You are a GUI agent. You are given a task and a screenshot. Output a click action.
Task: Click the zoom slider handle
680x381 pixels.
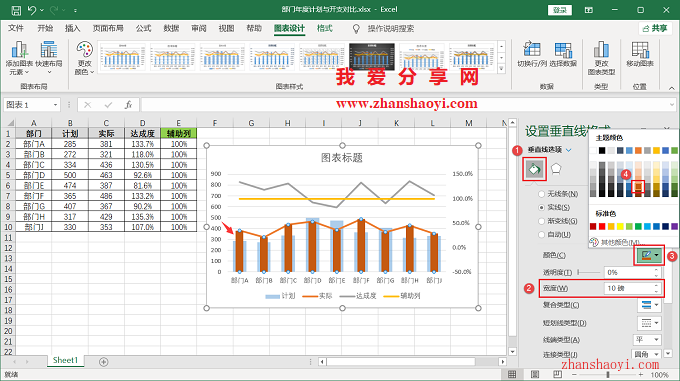pos(608,374)
